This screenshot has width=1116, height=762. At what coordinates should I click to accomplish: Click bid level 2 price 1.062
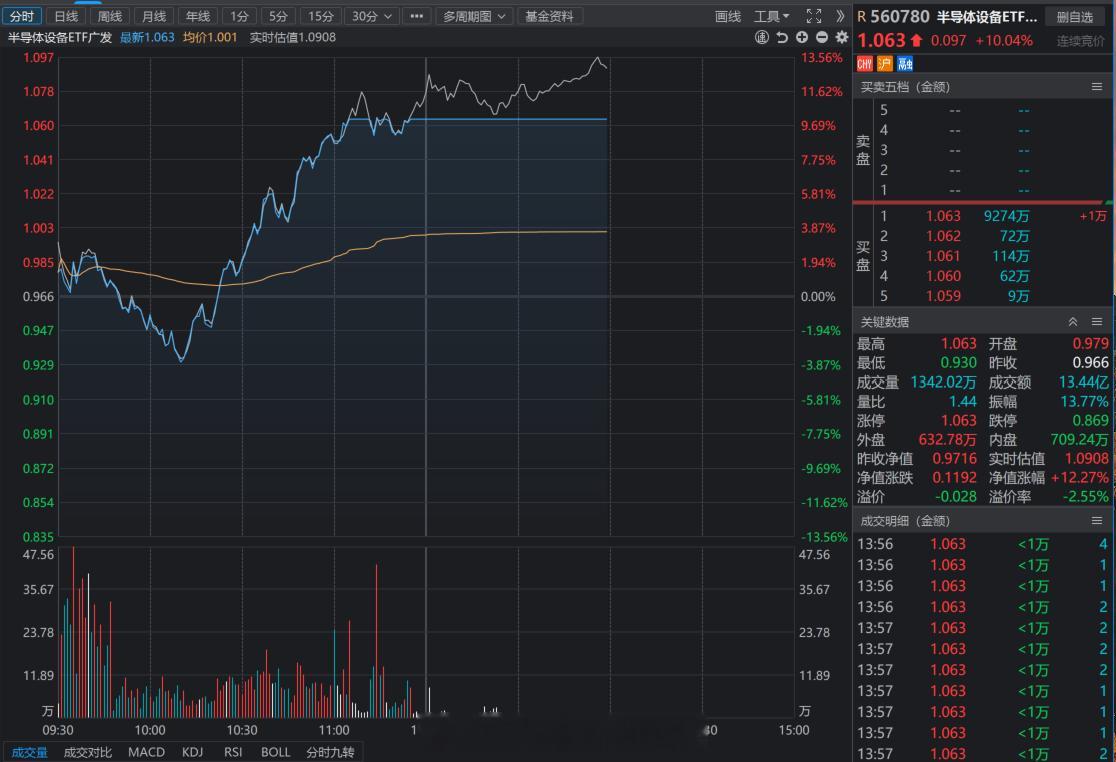pyautogui.click(x=943, y=236)
